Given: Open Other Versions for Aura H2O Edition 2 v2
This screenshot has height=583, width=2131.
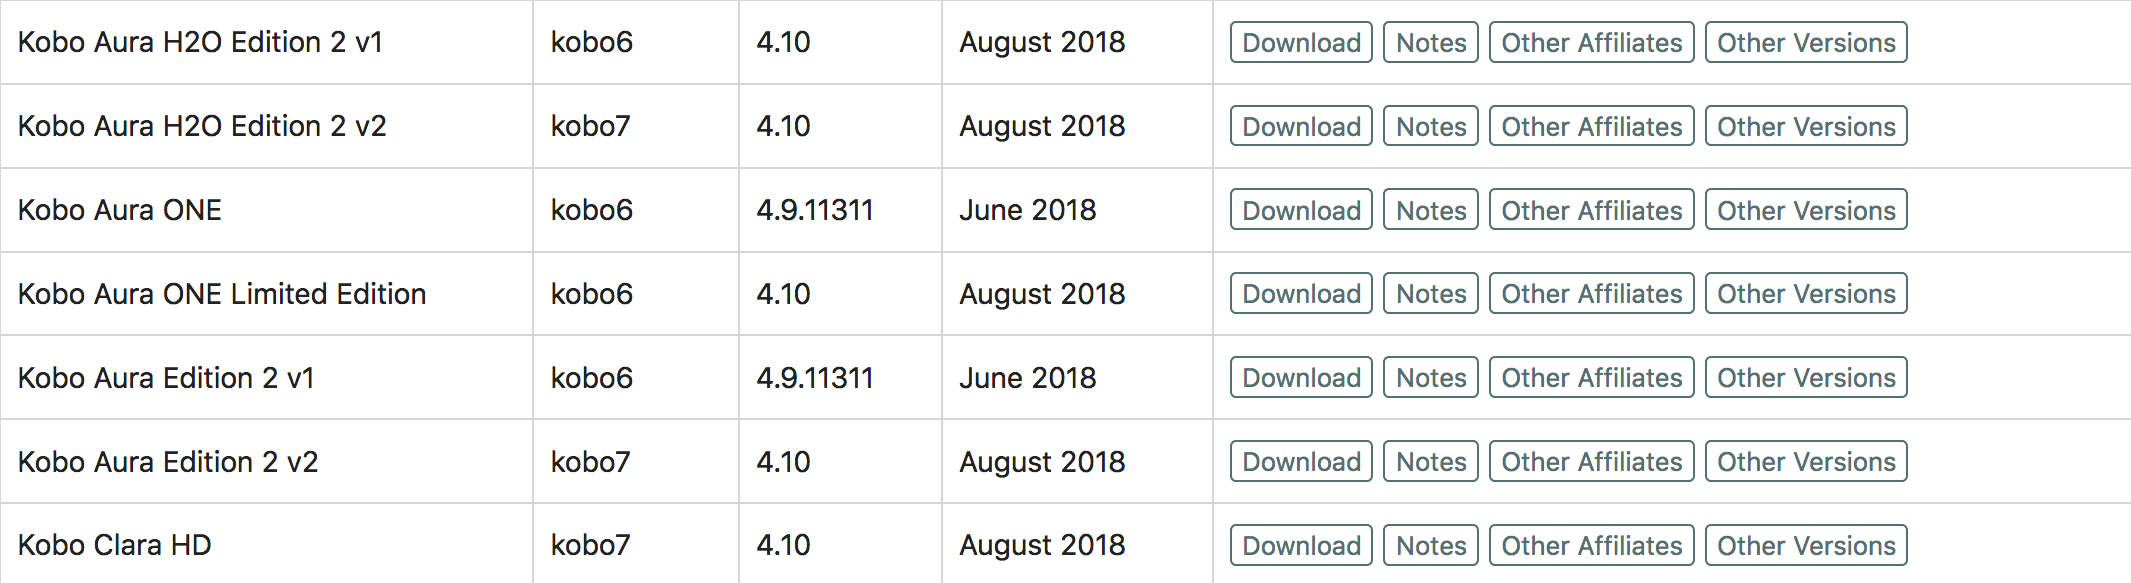Looking at the screenshot, I should pos(1806,127).
